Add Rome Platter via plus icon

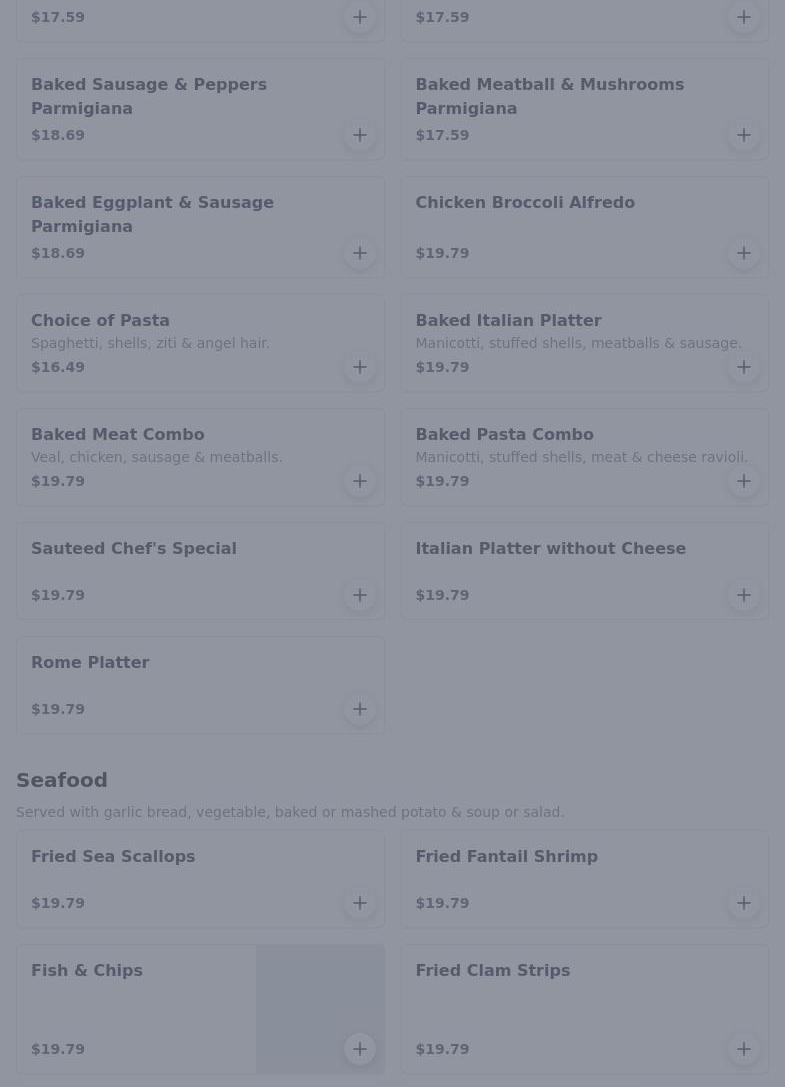pos(359,709)
